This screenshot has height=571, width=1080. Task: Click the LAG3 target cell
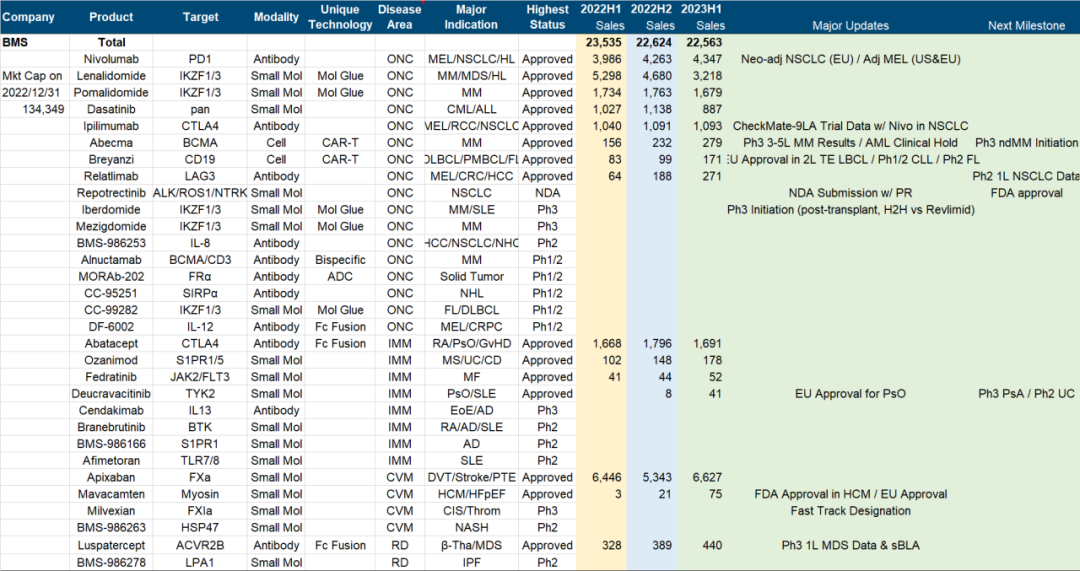(x=200, y=176)
